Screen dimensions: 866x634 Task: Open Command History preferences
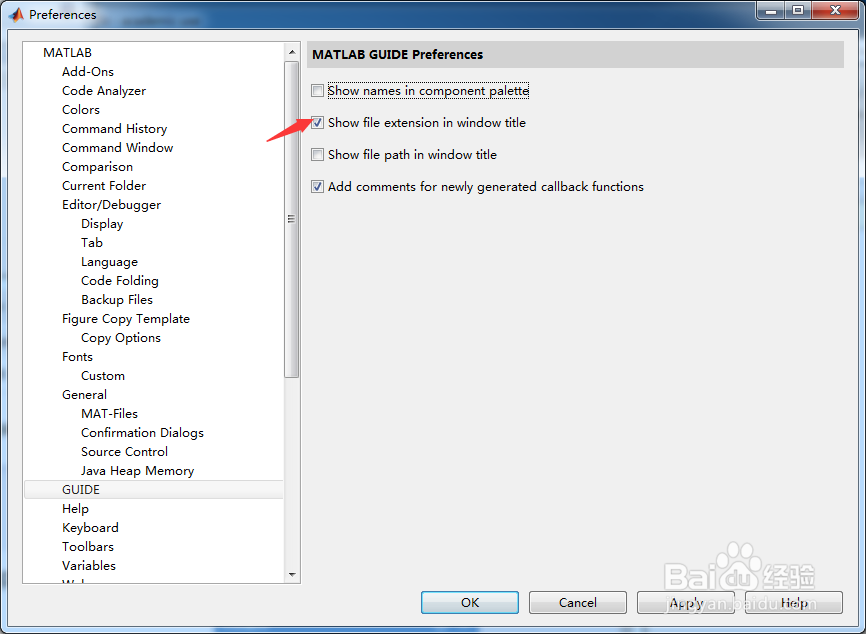114,129
